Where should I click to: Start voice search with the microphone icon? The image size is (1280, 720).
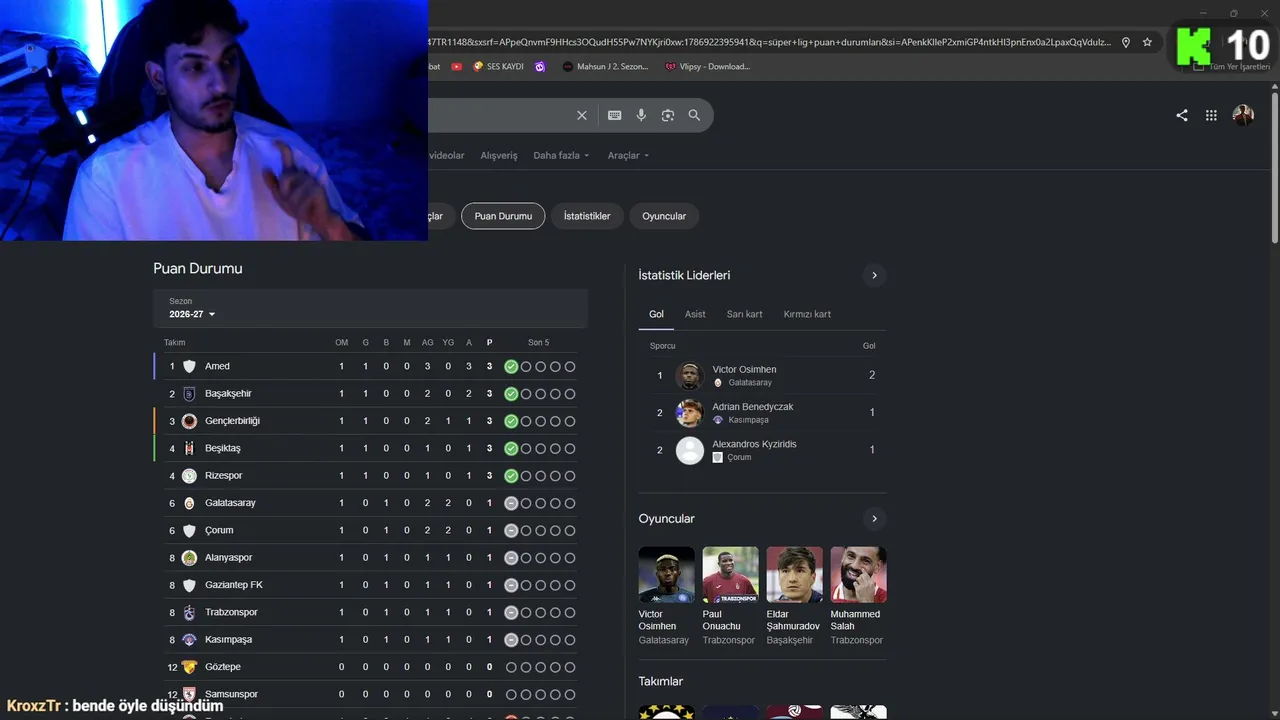641,115
